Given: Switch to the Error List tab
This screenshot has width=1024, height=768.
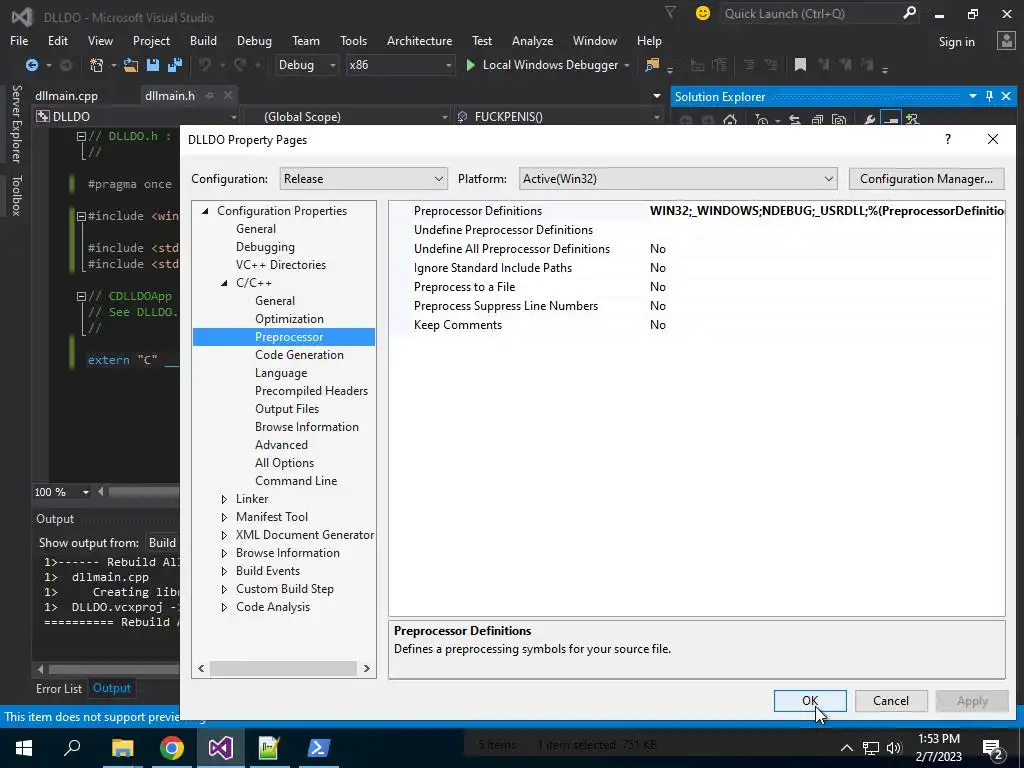Looking at the screenshot, I should 59,688.
